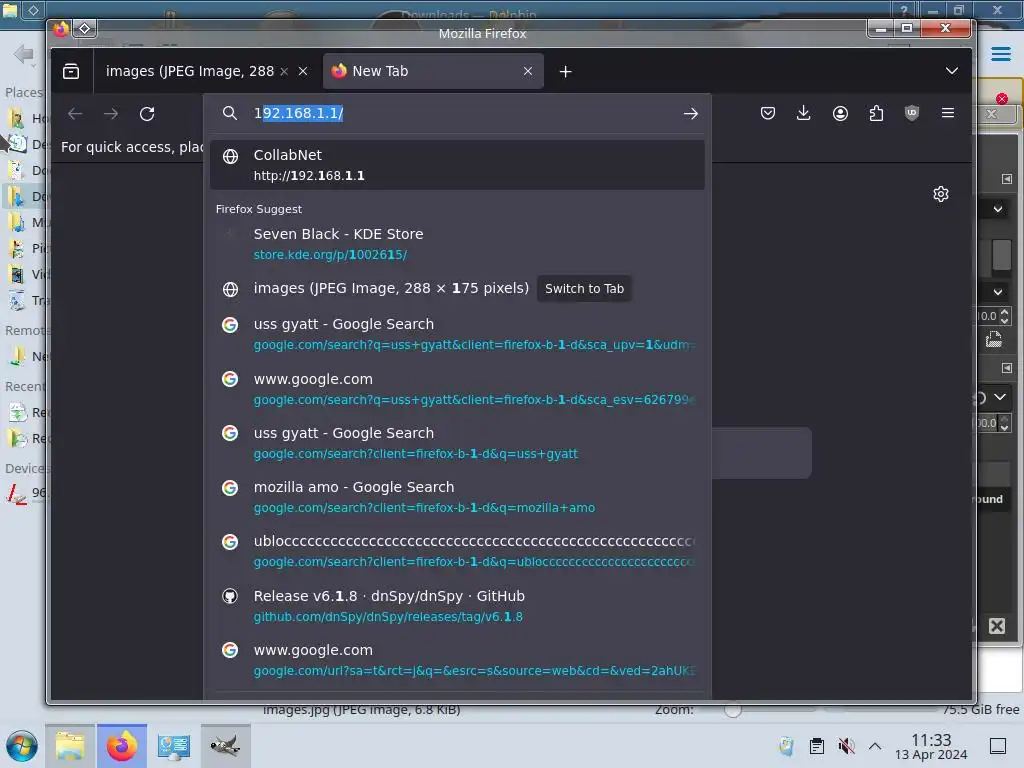Screen dimensions: 1024x768
Task: Toggle the pin icon on Firefox titlebar
Action: point(85,29)
